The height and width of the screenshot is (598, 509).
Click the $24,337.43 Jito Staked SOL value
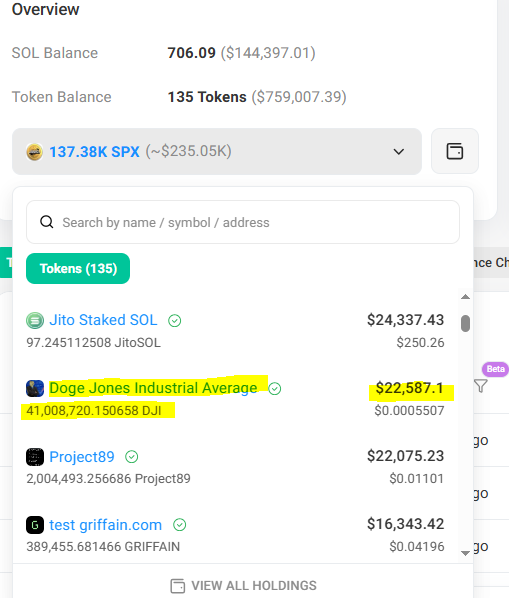point(405,320)
